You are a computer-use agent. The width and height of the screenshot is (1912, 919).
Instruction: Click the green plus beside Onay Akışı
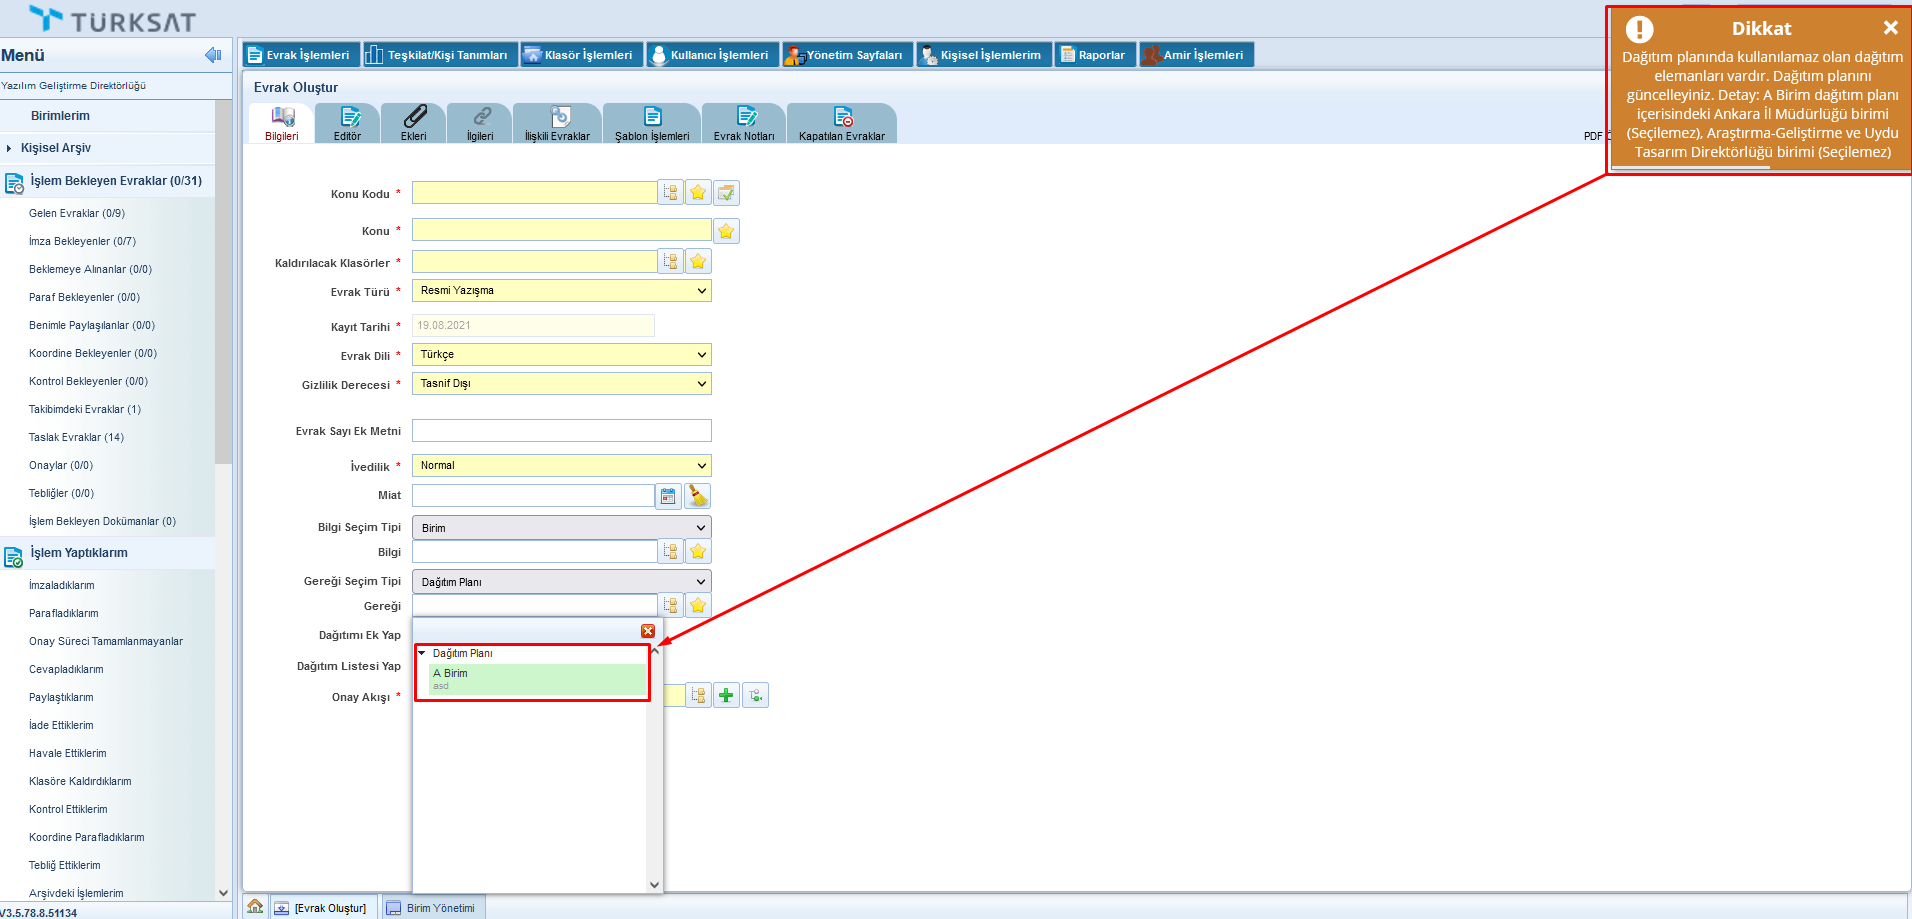click(x=726, y=695)
